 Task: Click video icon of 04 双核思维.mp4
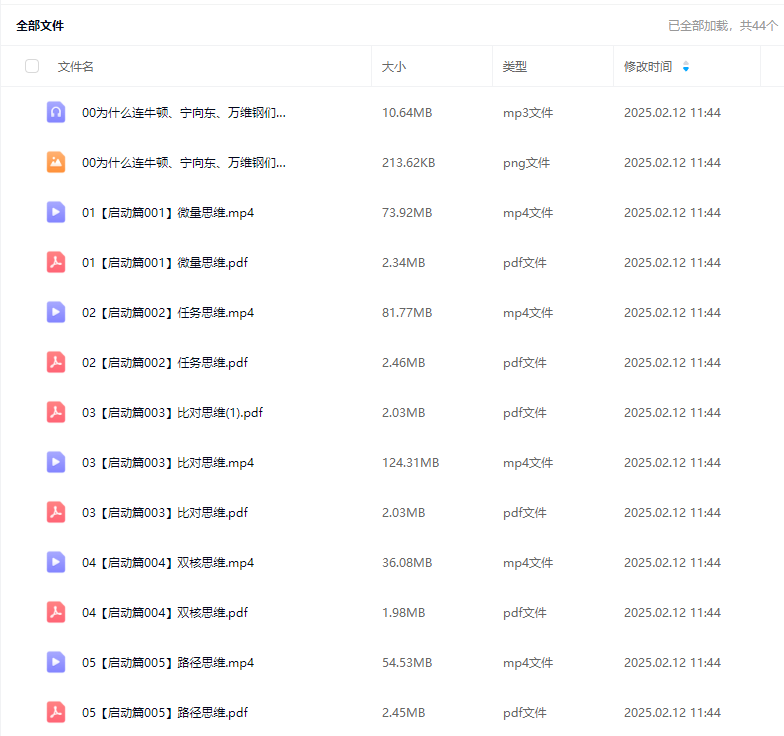[x=56, y=562]
